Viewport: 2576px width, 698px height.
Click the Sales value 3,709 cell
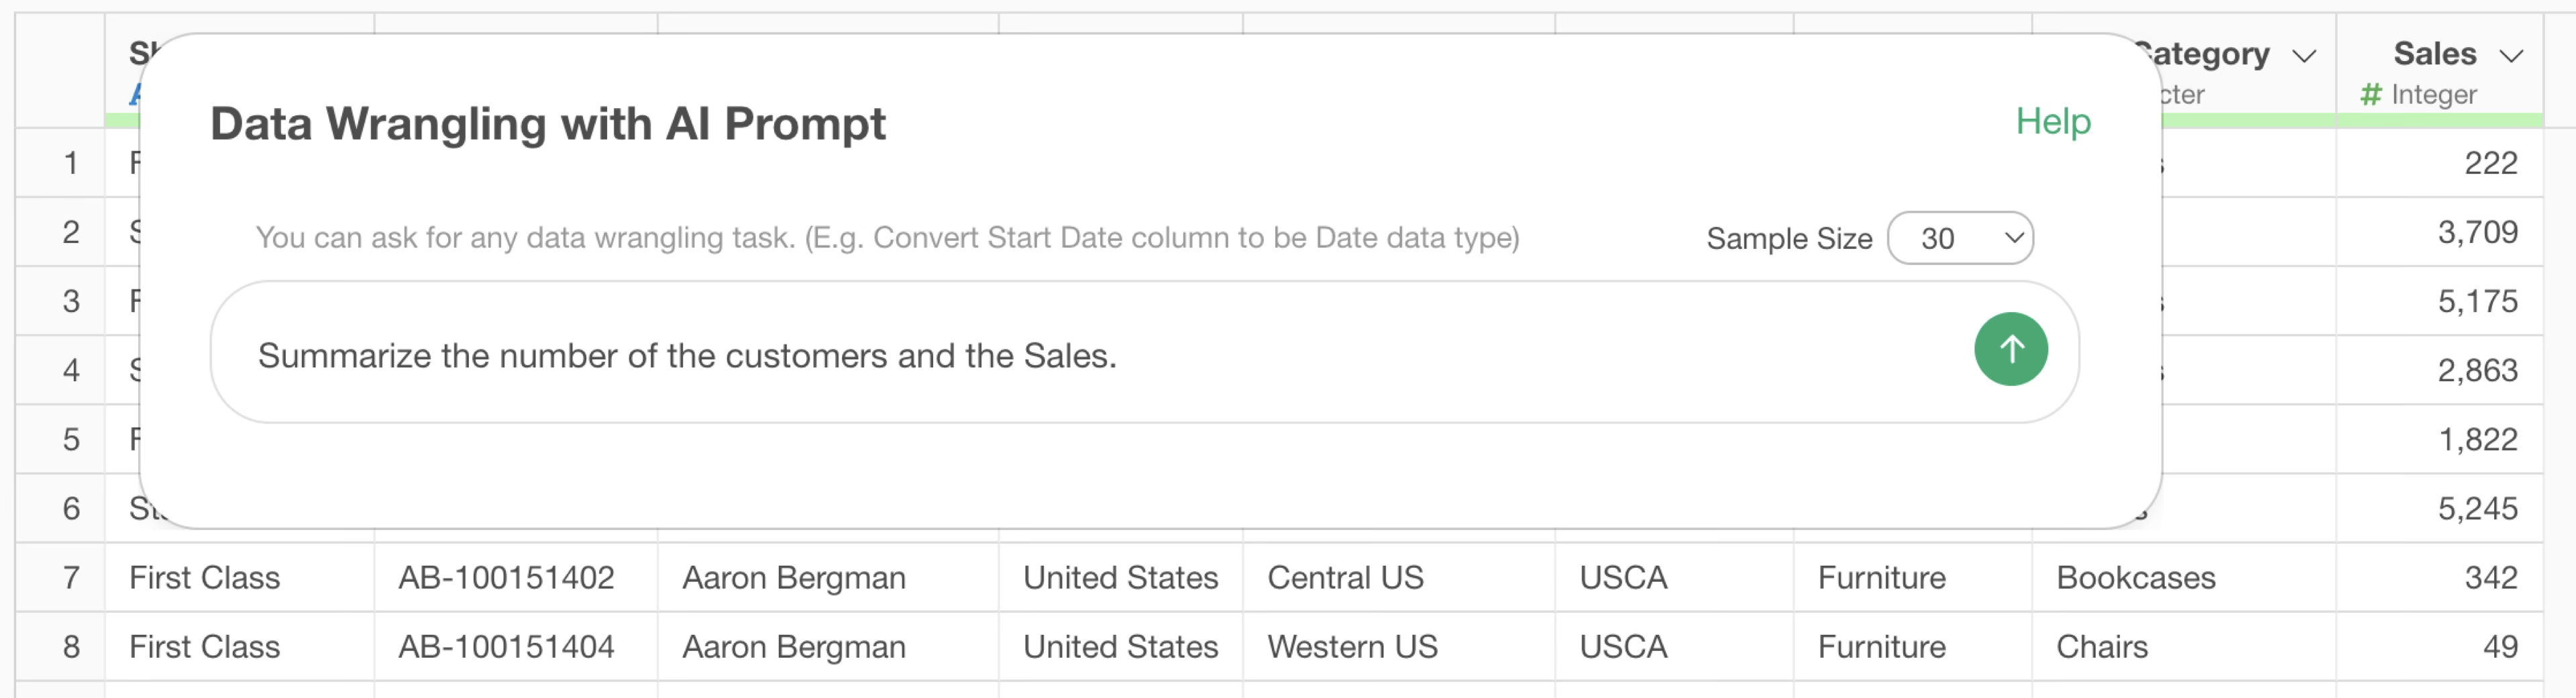[x=2476, y=232]
